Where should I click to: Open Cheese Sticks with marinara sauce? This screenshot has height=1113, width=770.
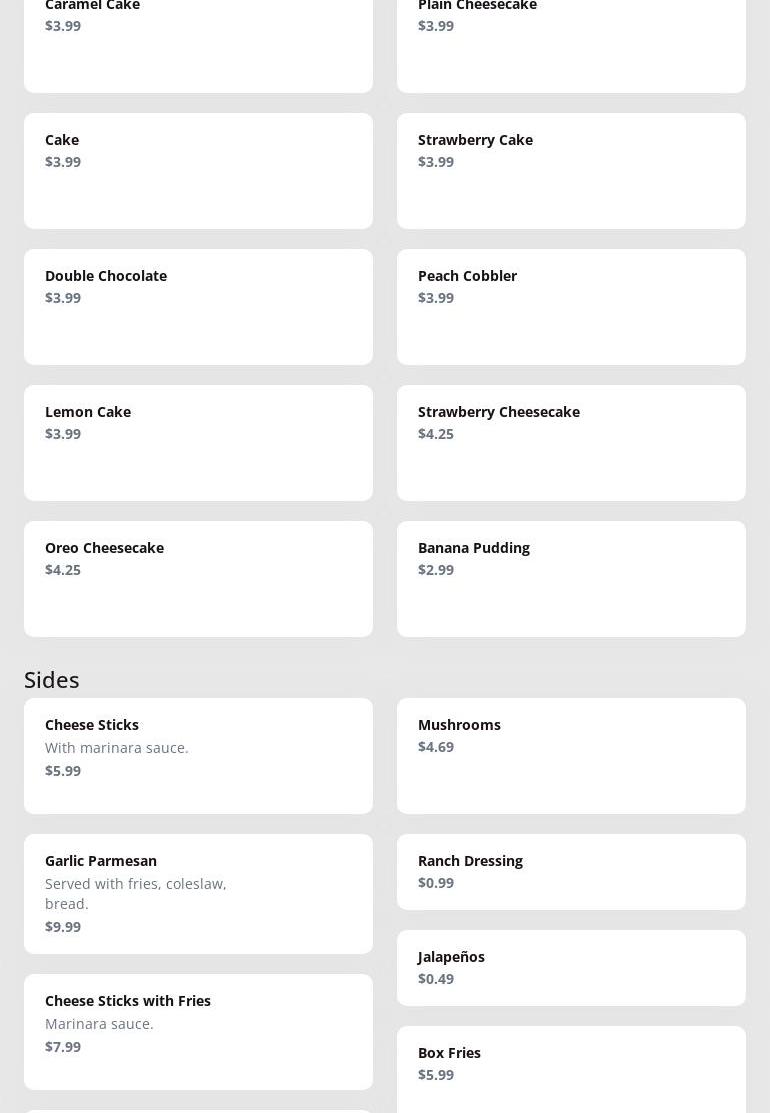(x=198, y=755)
